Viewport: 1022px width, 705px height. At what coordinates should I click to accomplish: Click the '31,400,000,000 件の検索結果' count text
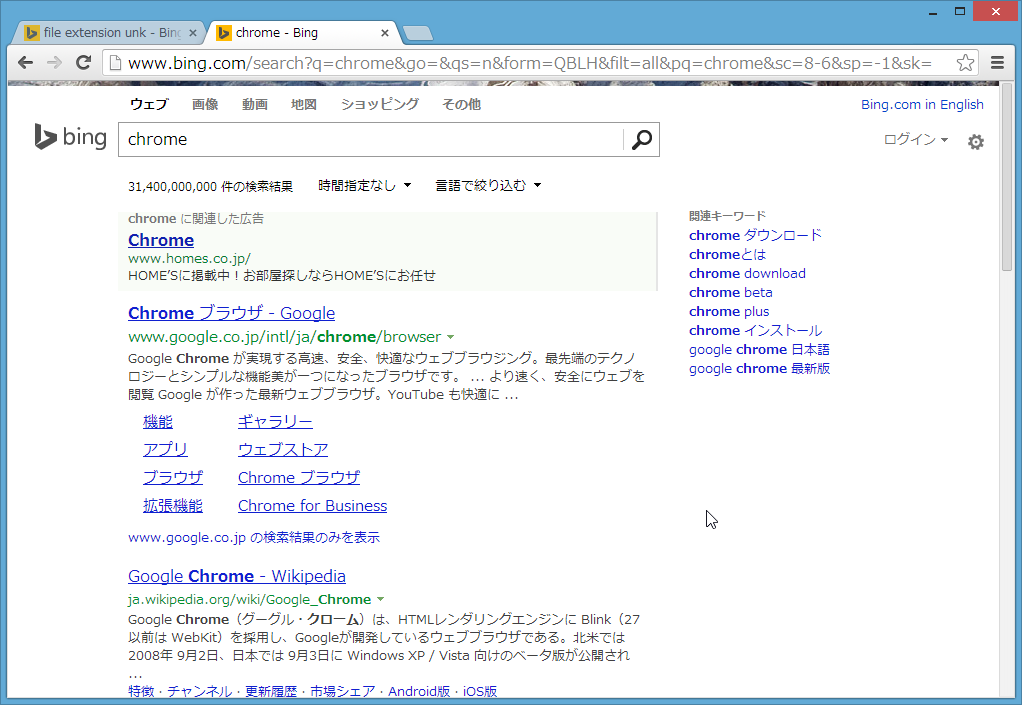[x=211, y=186]
